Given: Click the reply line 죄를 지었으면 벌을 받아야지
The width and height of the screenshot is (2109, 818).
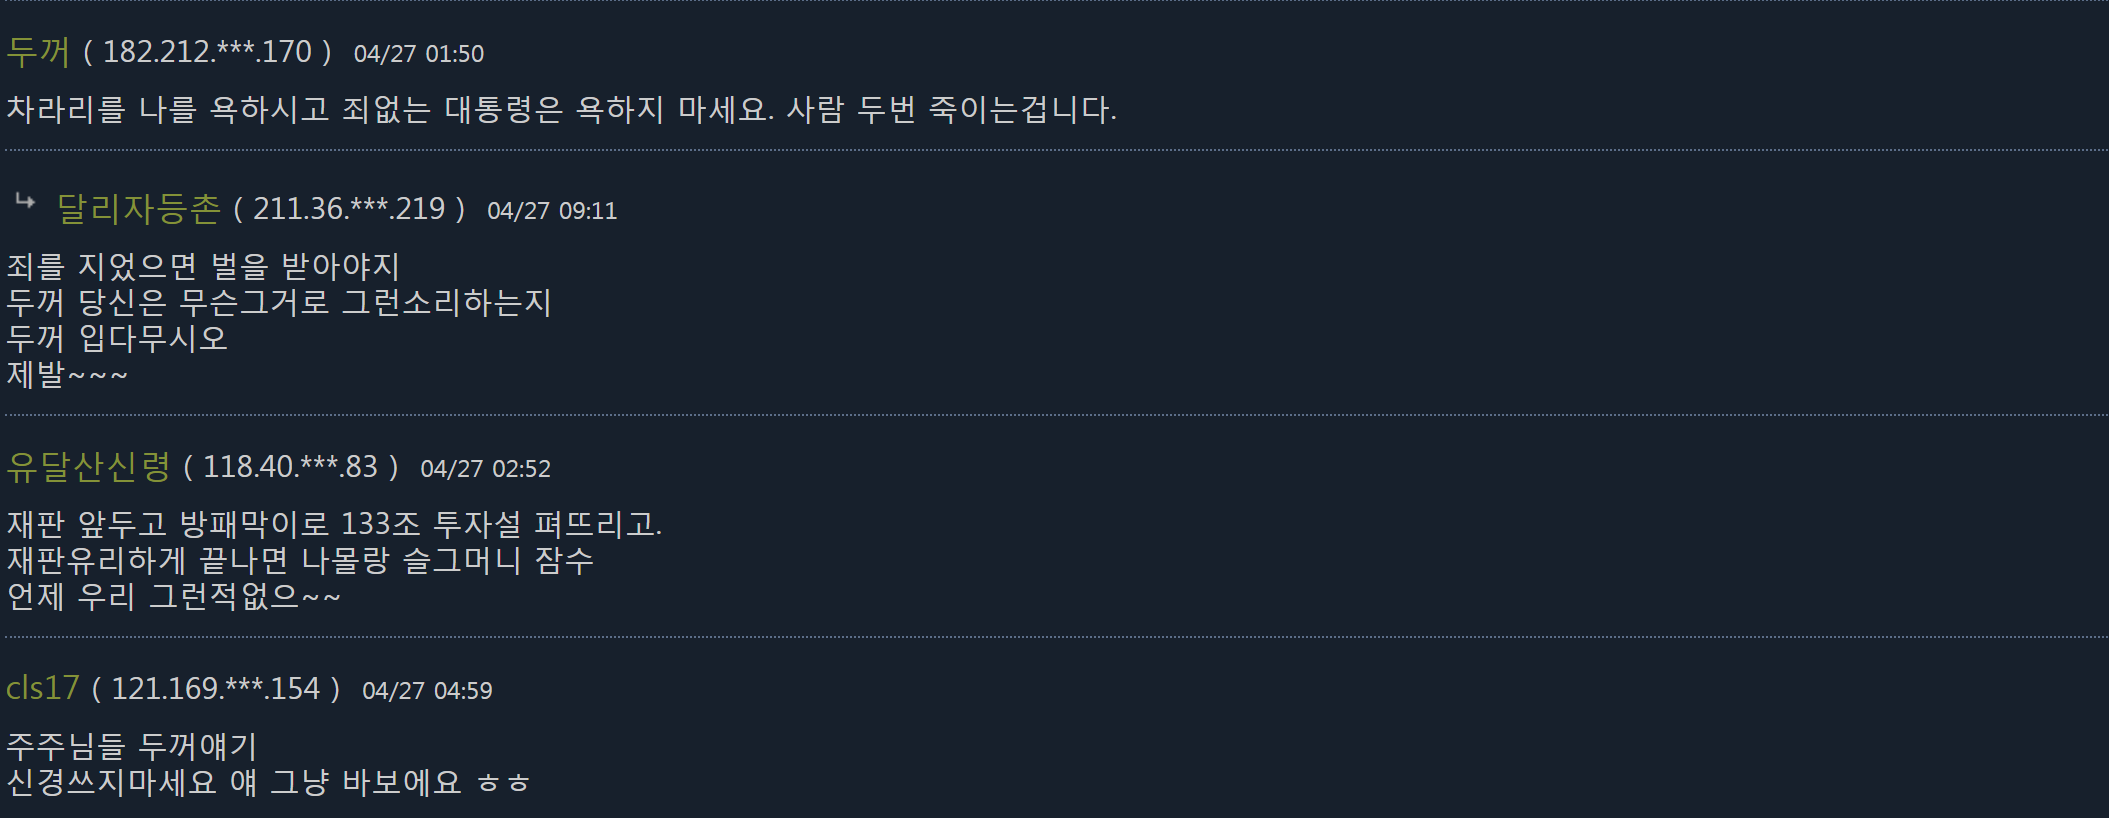Looking at the screenshot, I should 203,266.
